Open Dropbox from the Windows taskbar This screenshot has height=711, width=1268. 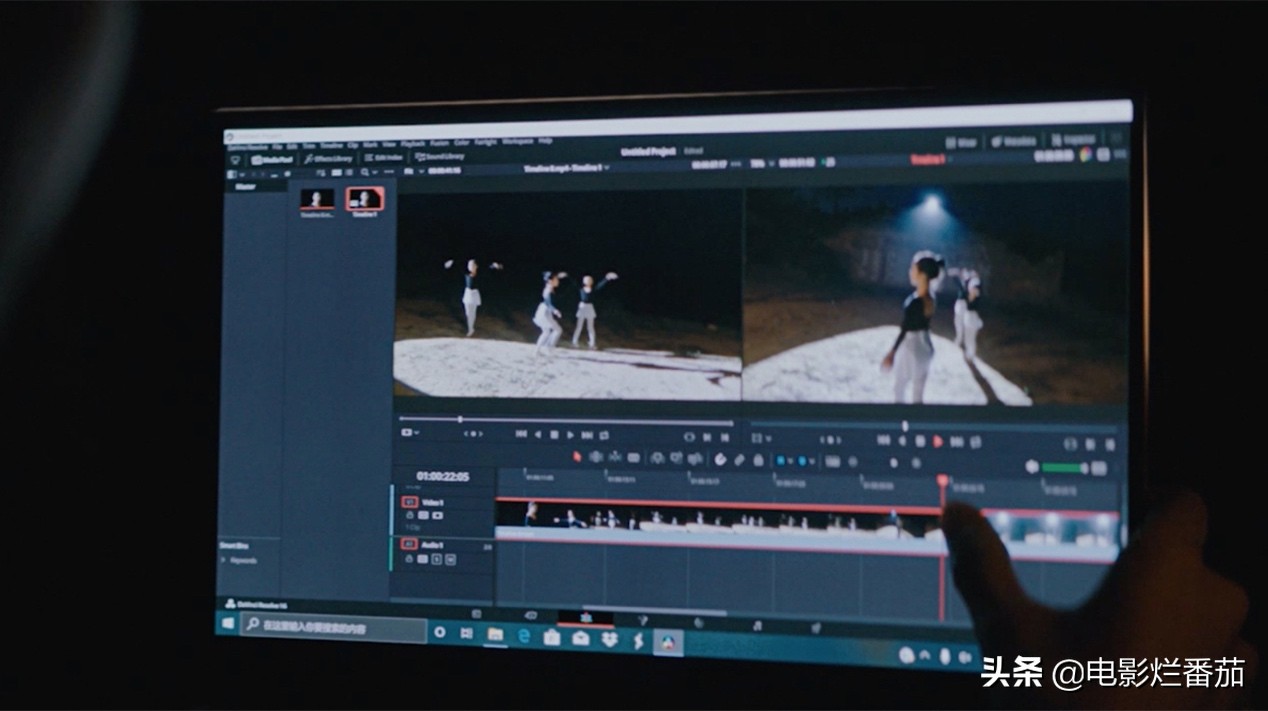point(609,639)
